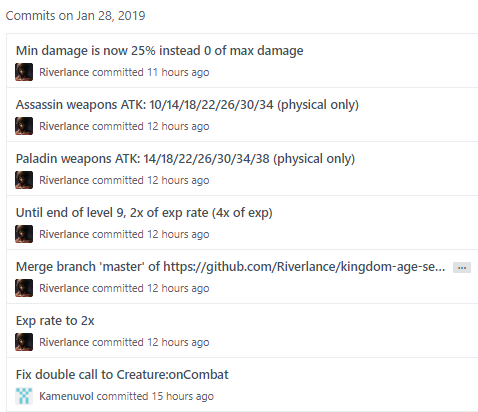Viewport: 478px width, 412px height.
Task: Click avatar beside Assassin weapons commit
Action: [x=24, y=126]
